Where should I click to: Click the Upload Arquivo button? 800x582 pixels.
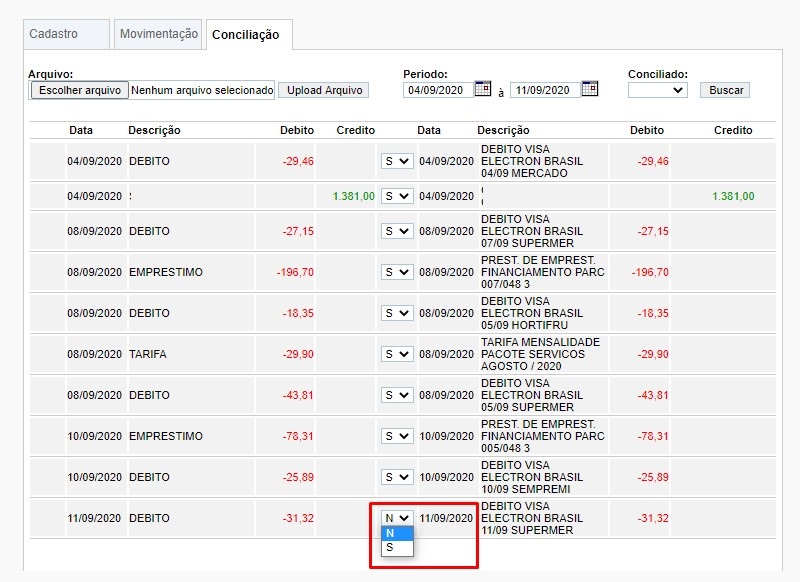[324, 90]
